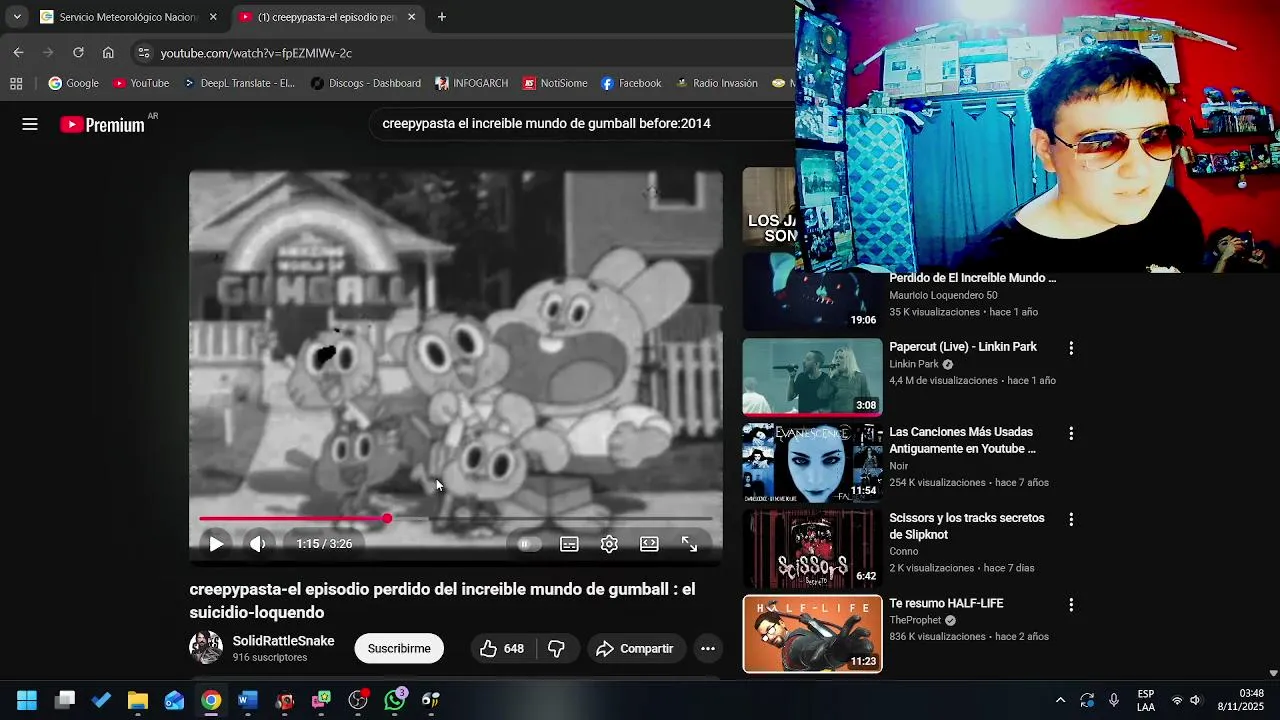Open the YouTube bookmark

coord(141,83)
